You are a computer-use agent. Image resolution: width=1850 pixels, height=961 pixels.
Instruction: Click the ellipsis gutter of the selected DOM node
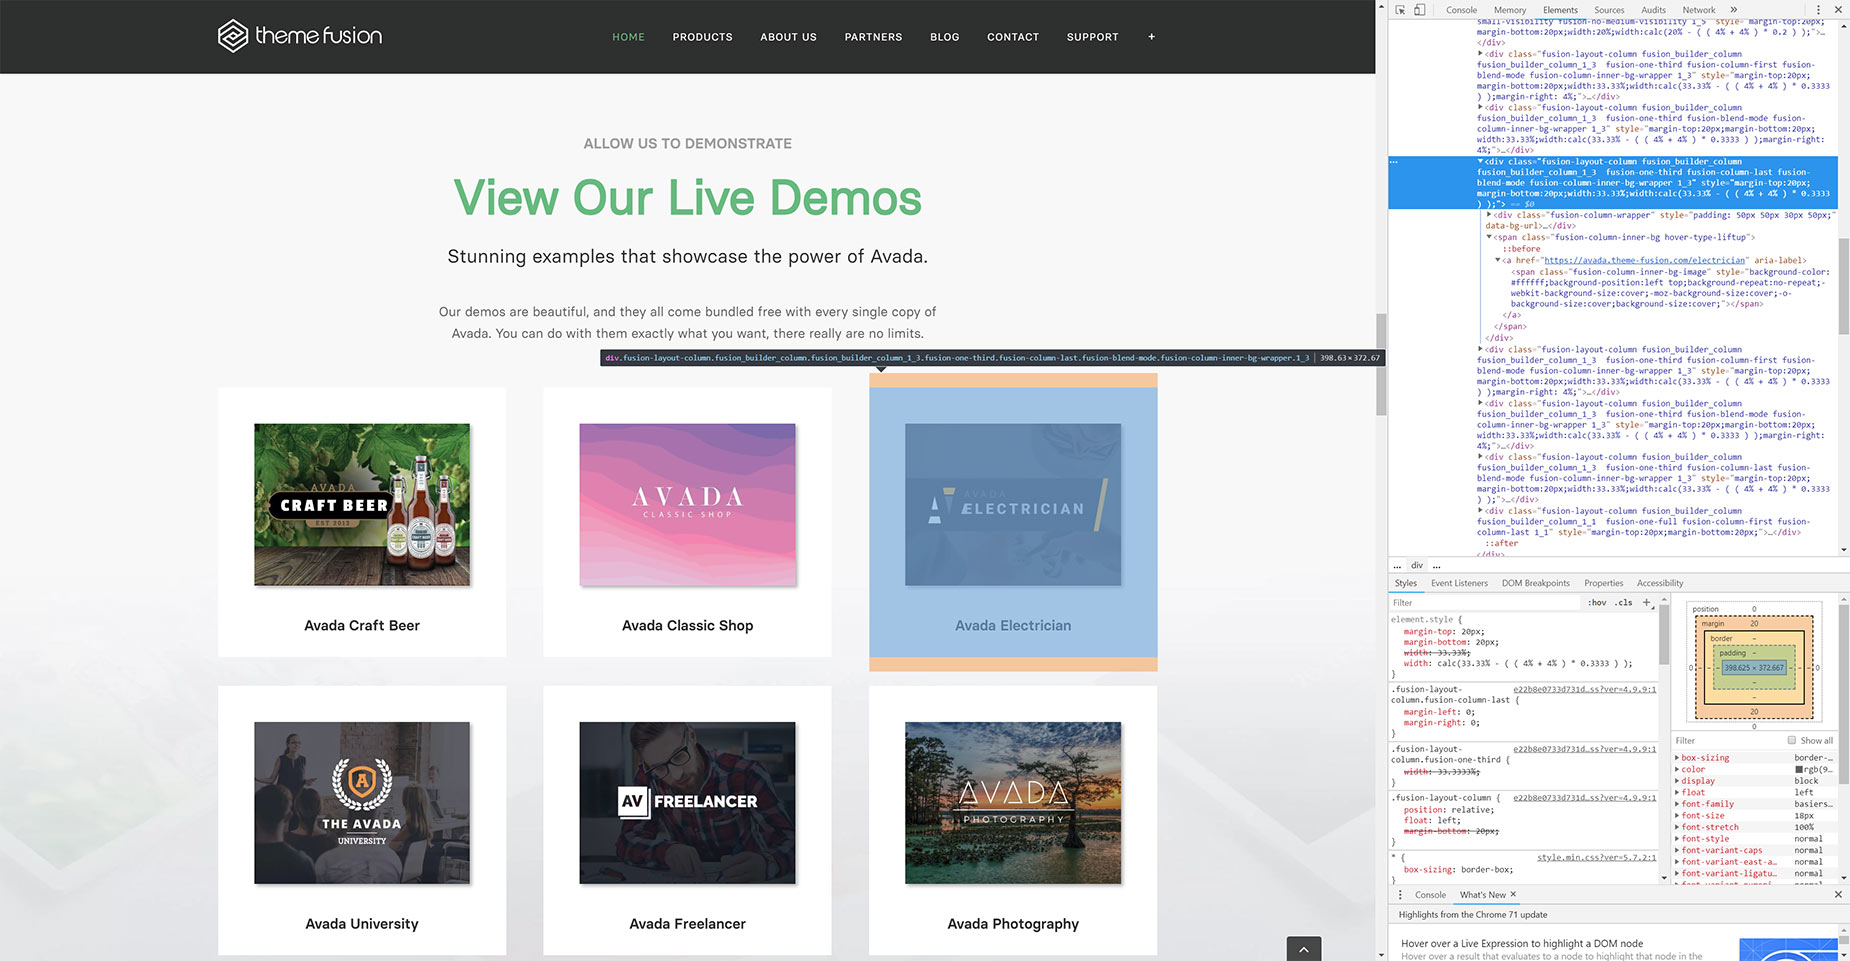(x=1394, y=161)
